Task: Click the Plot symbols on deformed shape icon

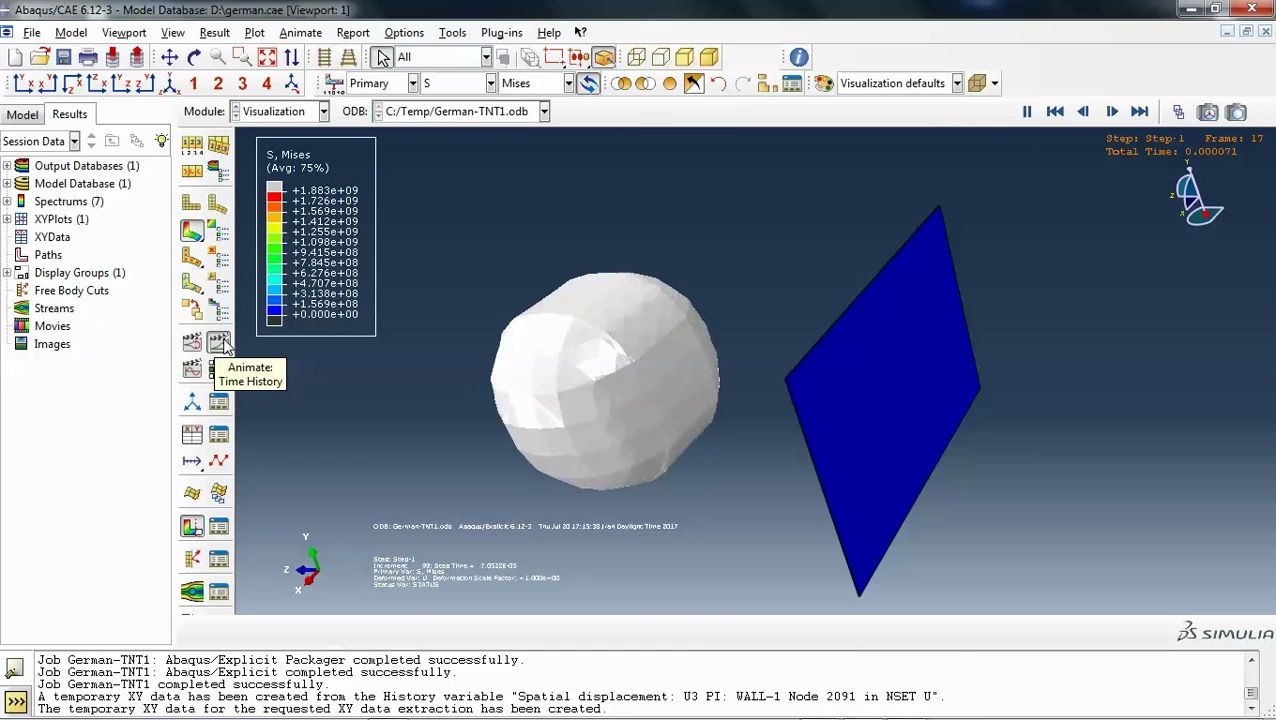Action: [192, 258]
